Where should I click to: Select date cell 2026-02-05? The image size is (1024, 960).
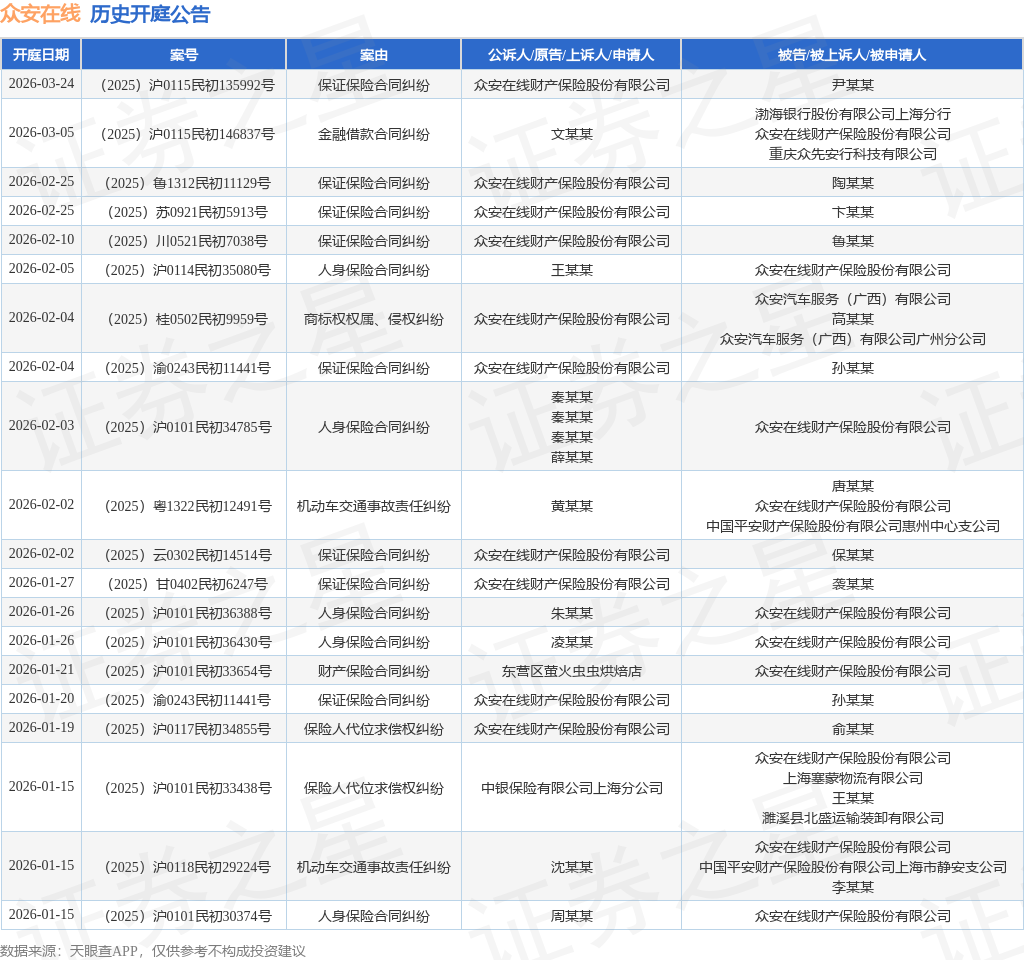[x=41, y=268]
